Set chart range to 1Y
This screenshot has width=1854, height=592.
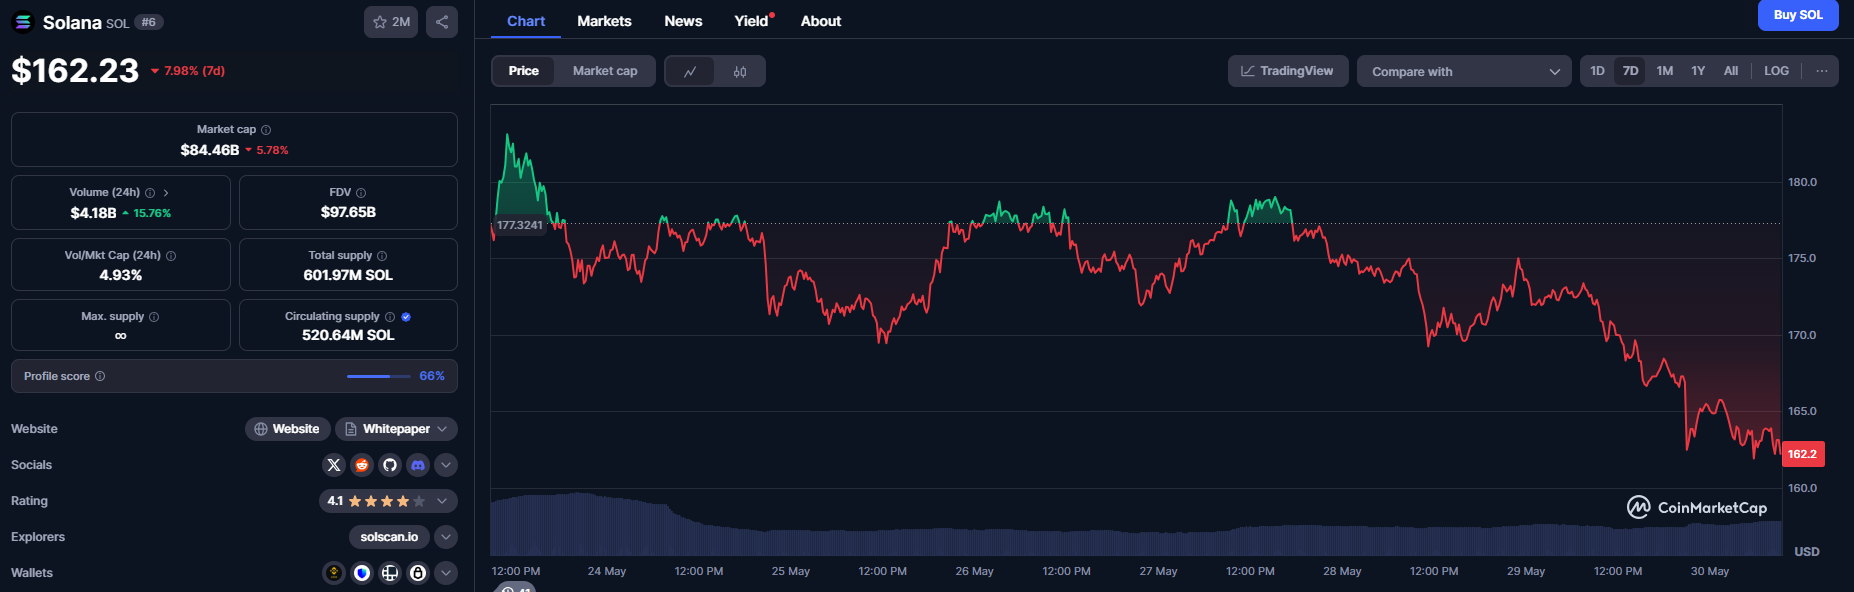coord(1698,71)
